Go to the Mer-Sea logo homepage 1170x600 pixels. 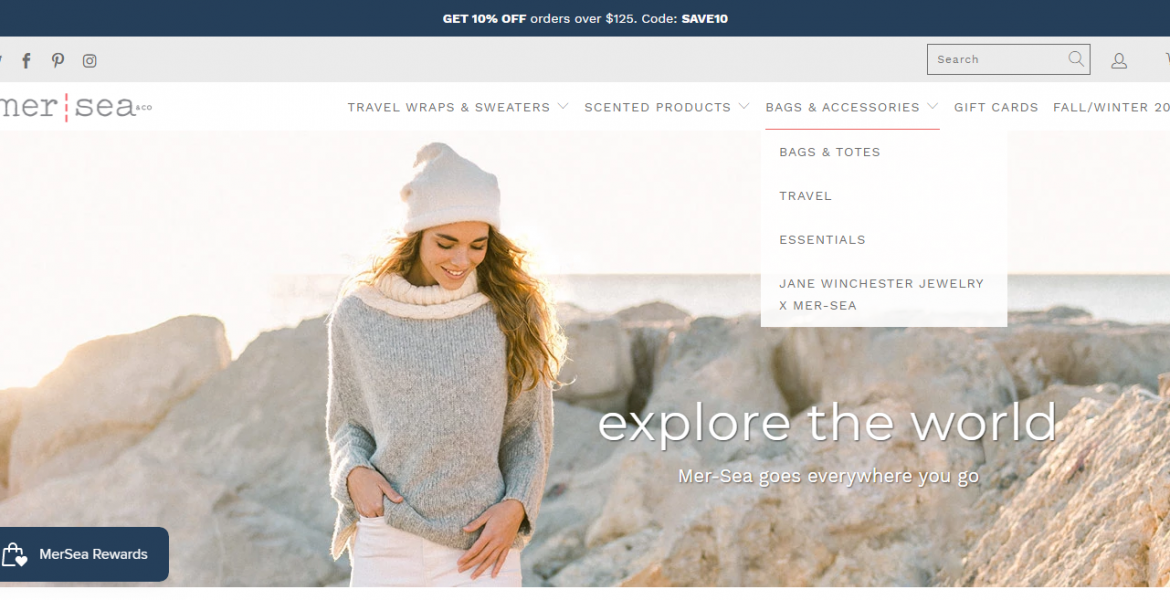pyautogui.click(x=75, y=107)
